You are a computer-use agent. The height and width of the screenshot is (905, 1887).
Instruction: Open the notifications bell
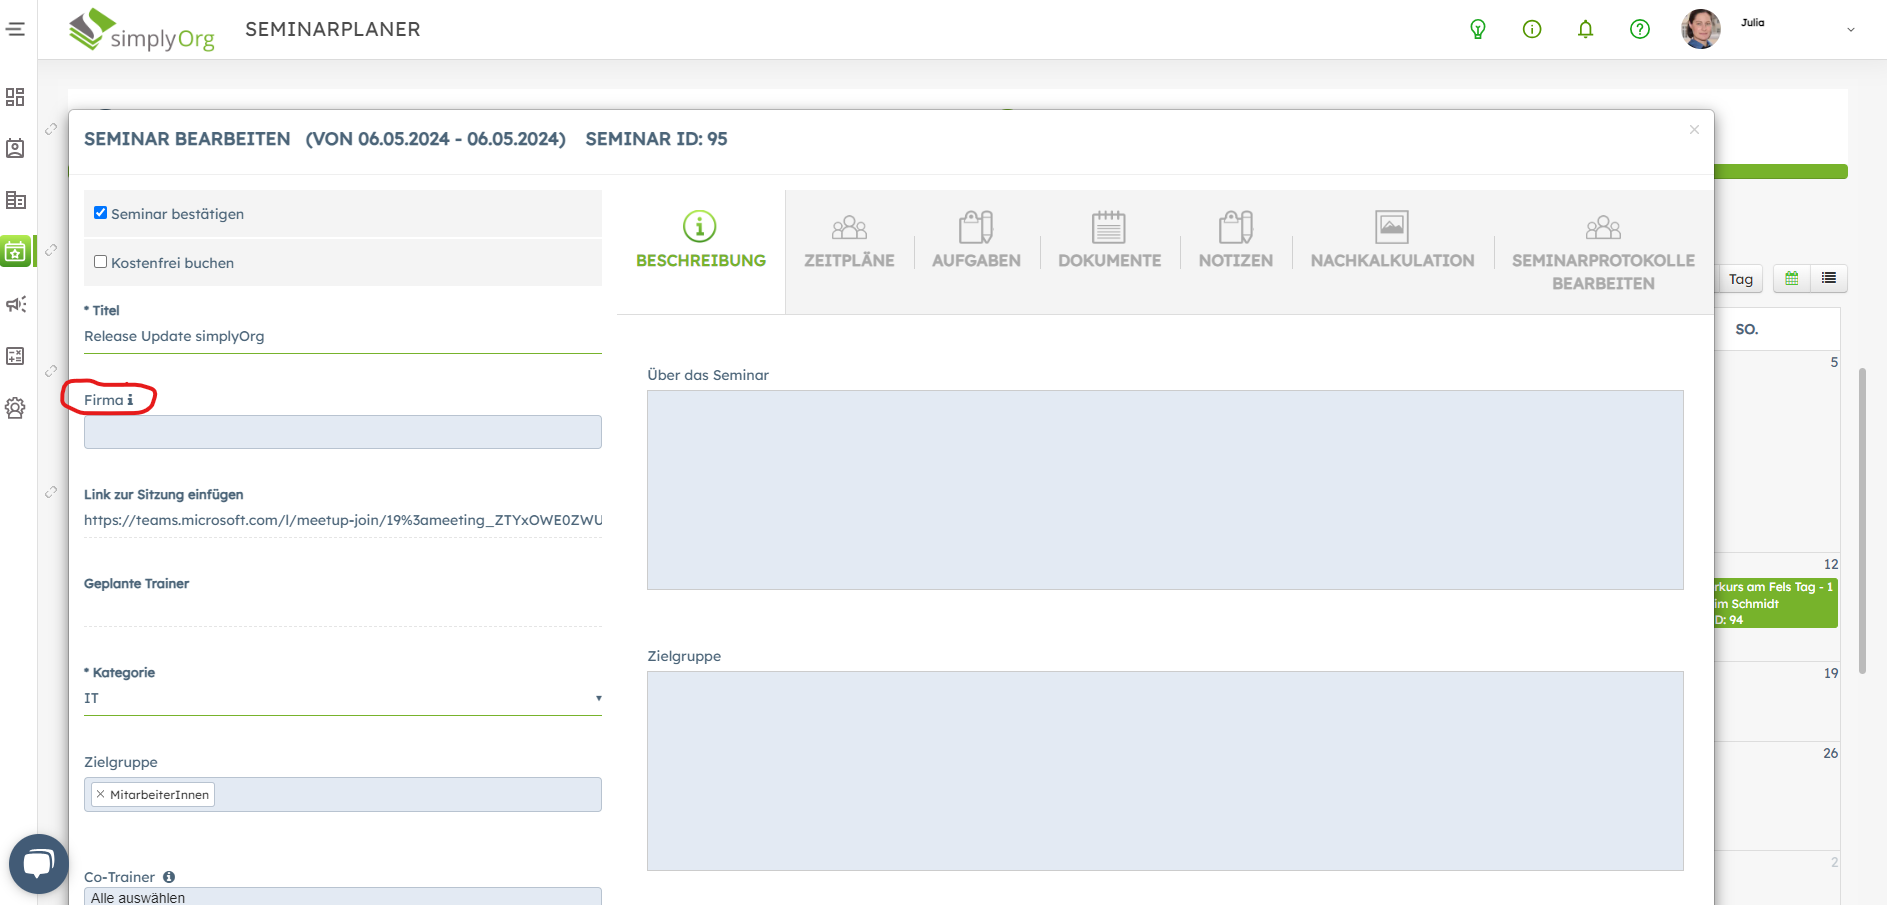[1585, 29]
